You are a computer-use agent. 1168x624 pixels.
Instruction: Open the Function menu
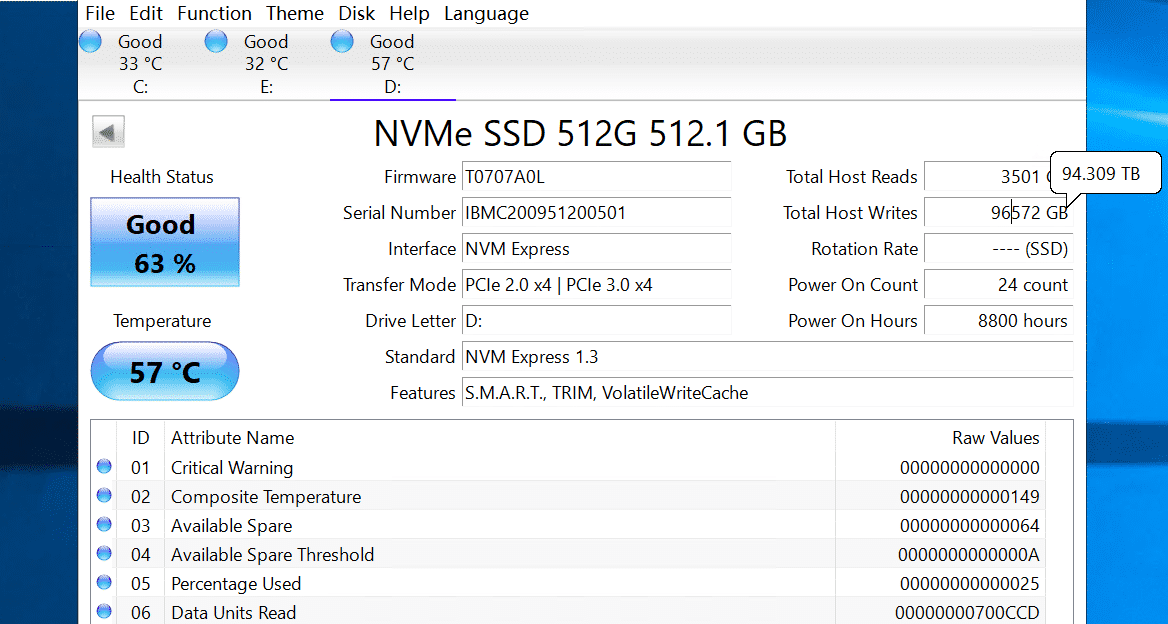[x=214, y=13]
